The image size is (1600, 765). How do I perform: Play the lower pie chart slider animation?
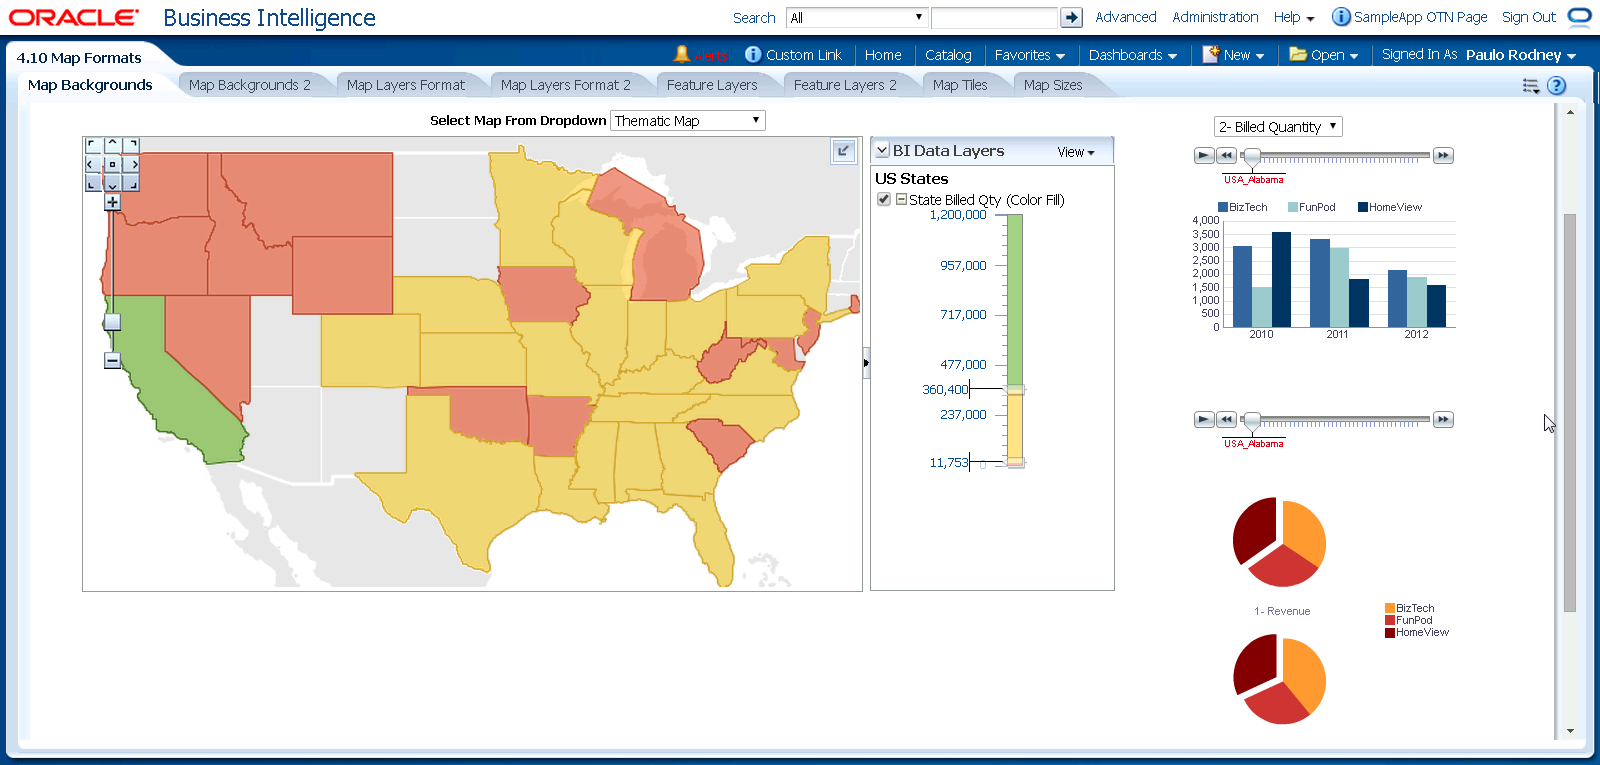pos(1204,419)
